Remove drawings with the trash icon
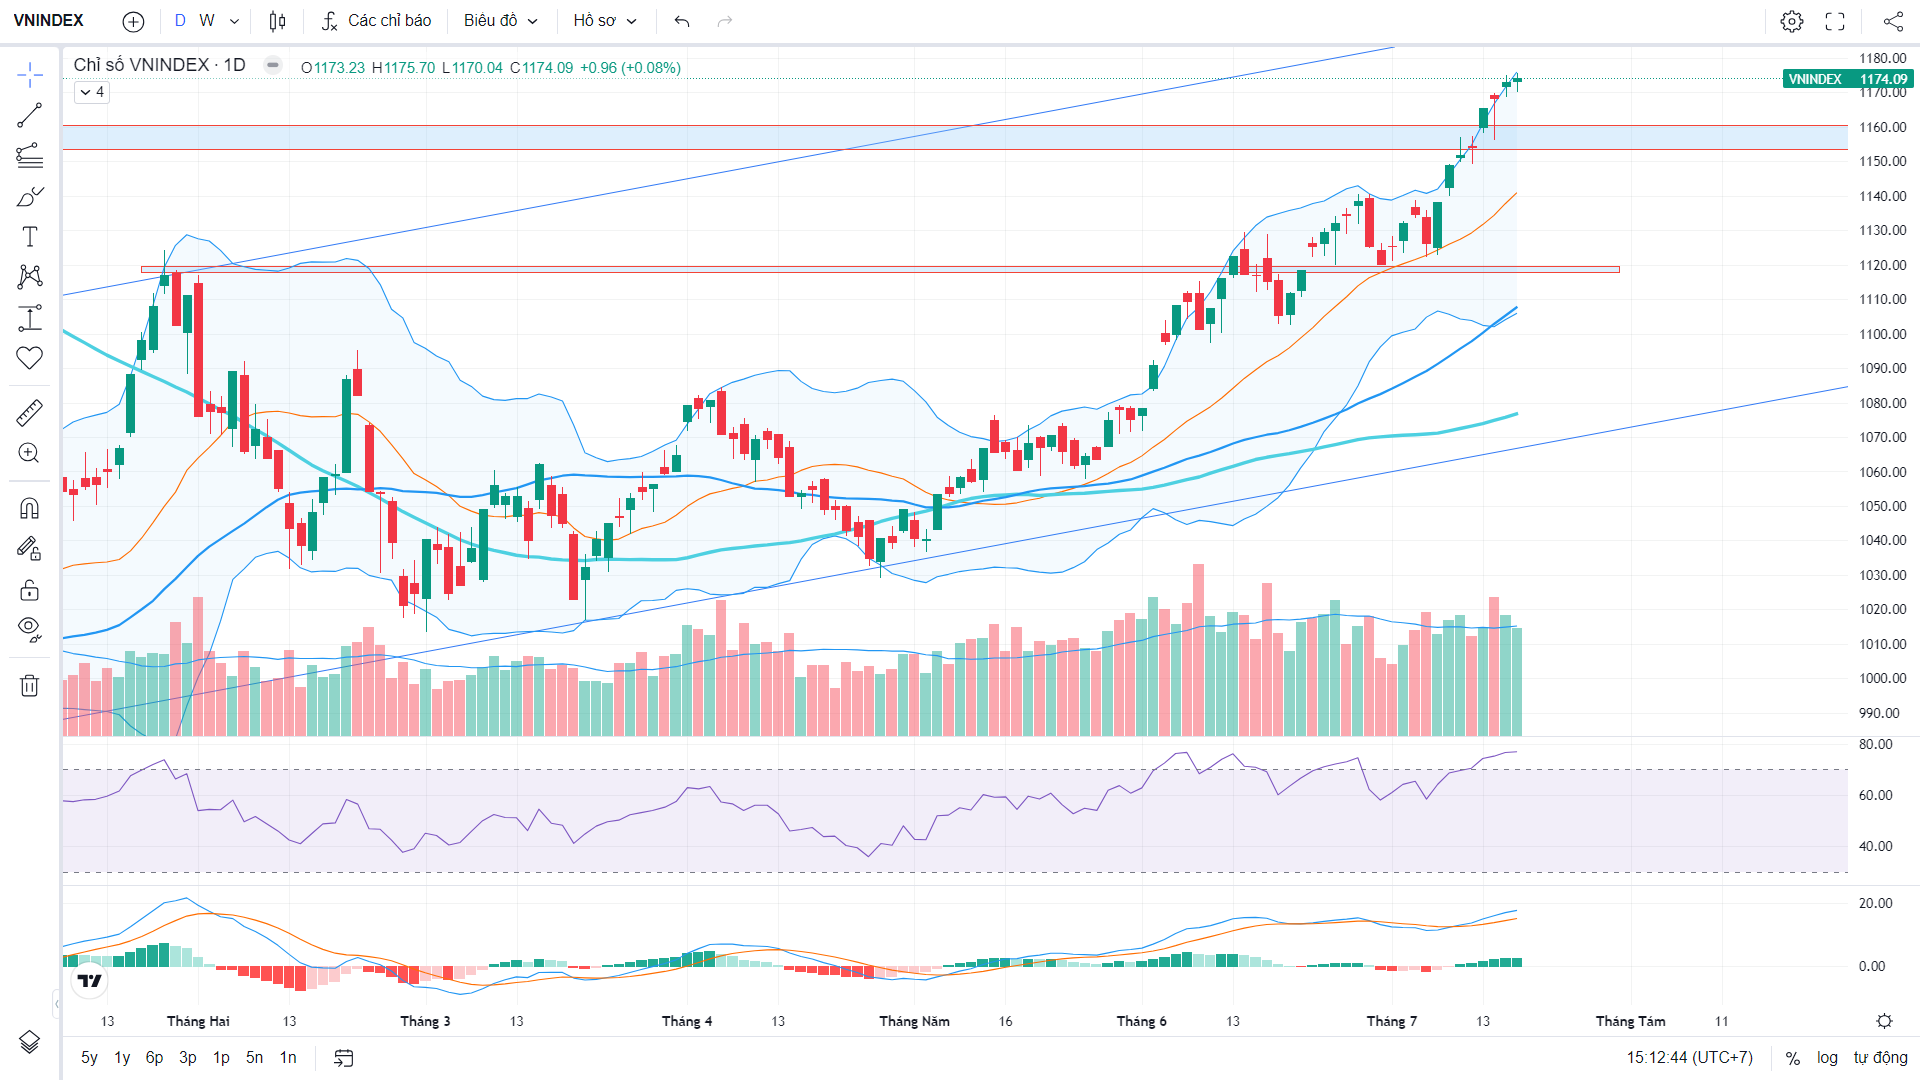Image resolution: width=1920 pixels, height=1080 pixels. (x=30, y=686)
